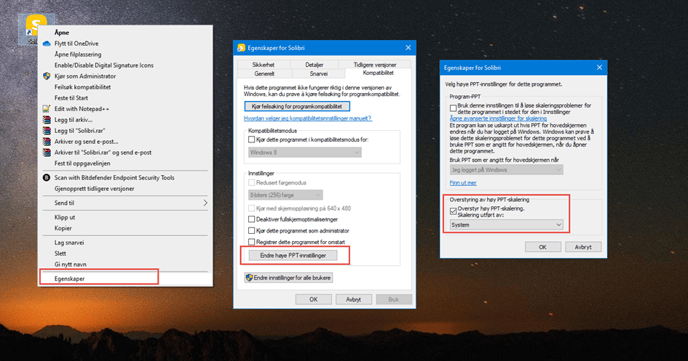Viewport: 688px width, 361px height.
Task: Open the System scaling dropdown
Action: (x=506, y=225)
